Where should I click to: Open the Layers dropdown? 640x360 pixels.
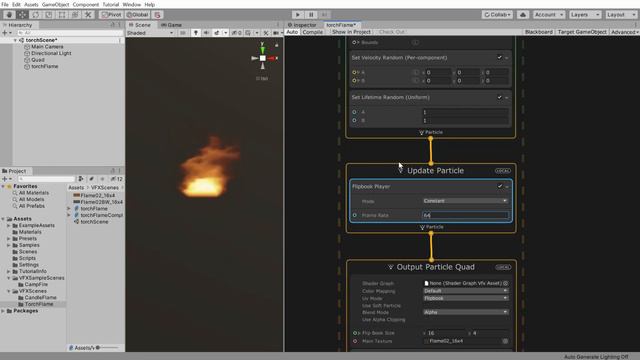[x=585, y=15]
